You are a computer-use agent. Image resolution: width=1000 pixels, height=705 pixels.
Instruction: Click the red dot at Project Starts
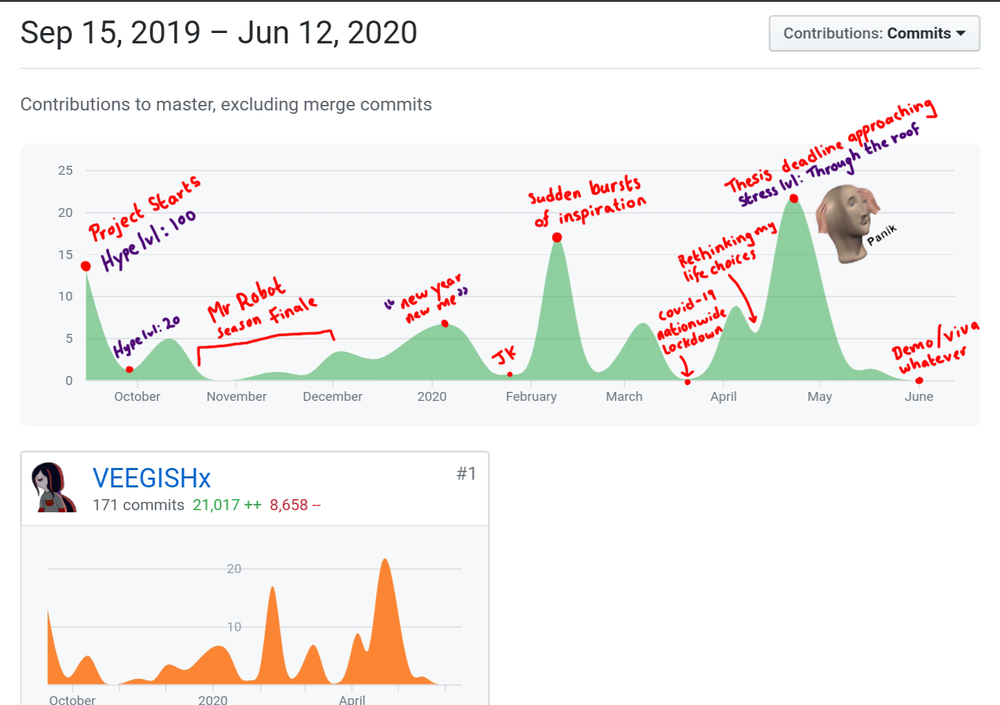86,266
